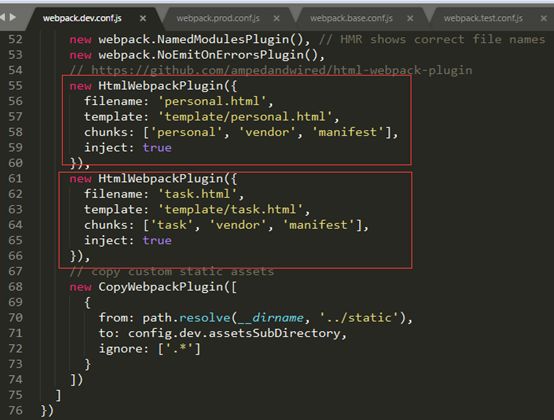This screenshot has height=420, width=554.
Task: Click the 'template/task.html' string
Action: 230,209
